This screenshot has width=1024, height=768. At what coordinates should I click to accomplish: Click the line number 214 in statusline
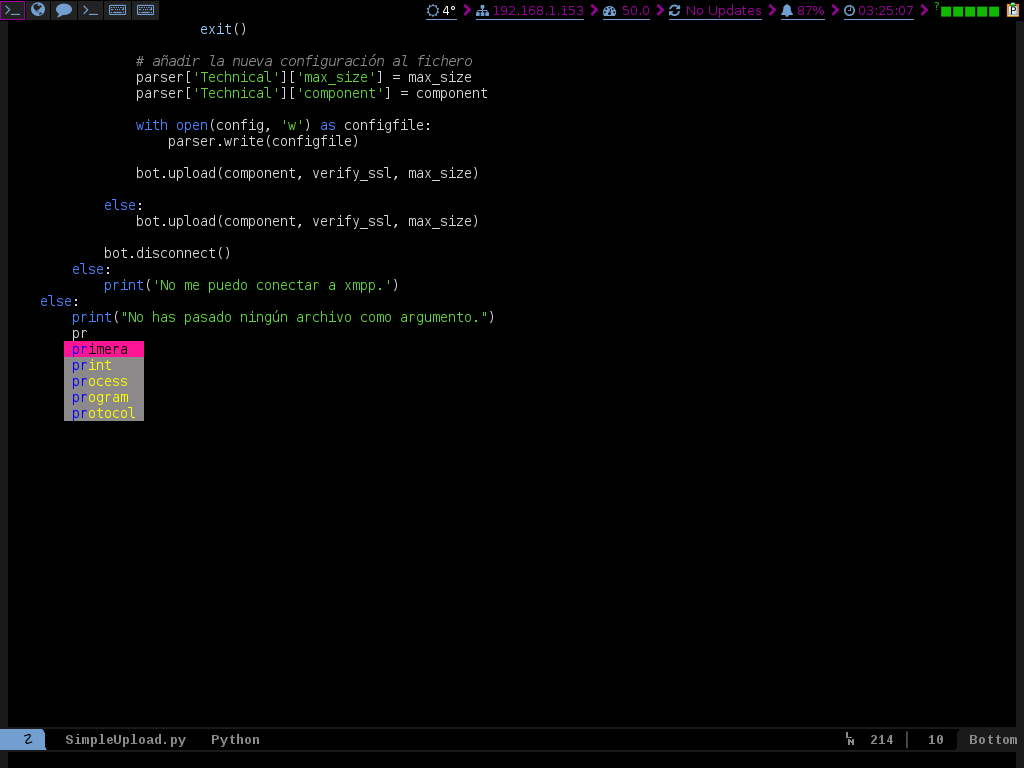882,740
